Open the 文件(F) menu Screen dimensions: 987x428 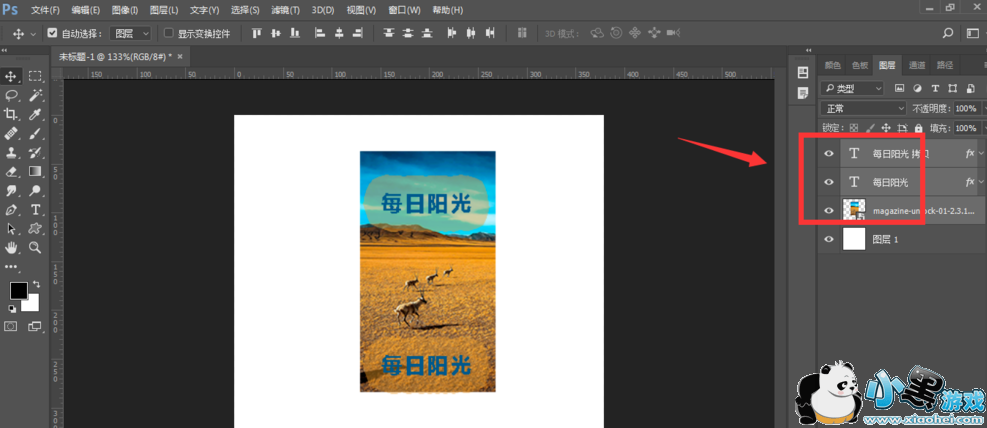click(x=46, y=10)
